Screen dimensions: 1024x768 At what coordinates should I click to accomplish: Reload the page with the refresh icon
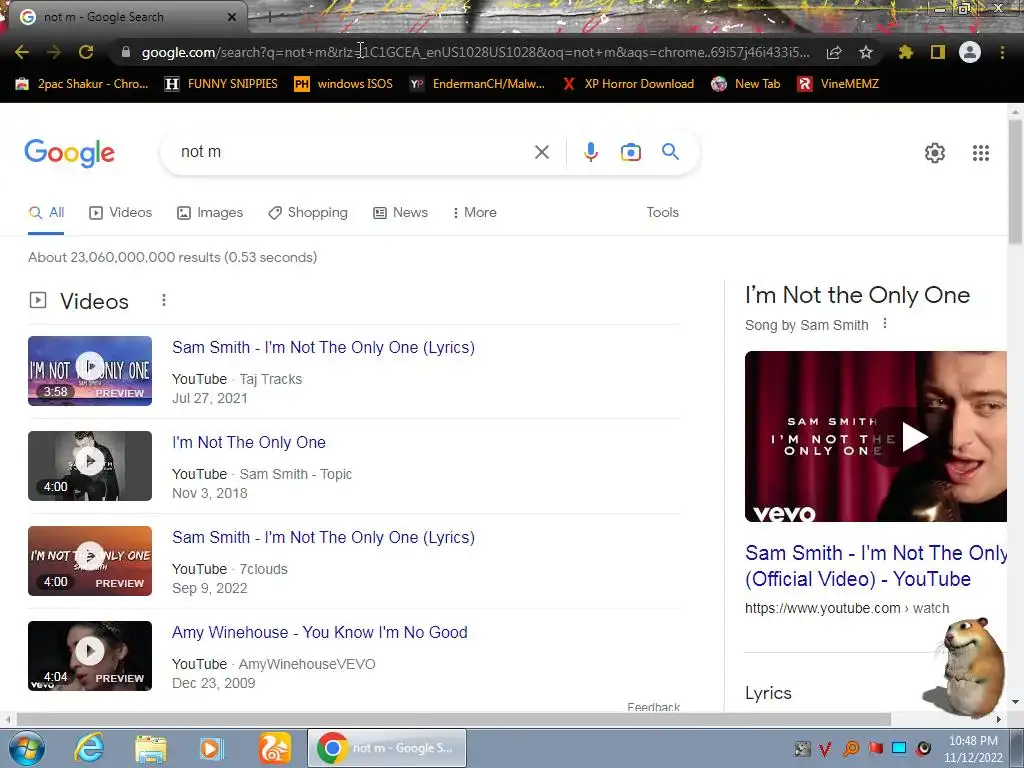(x=86, y=52)
